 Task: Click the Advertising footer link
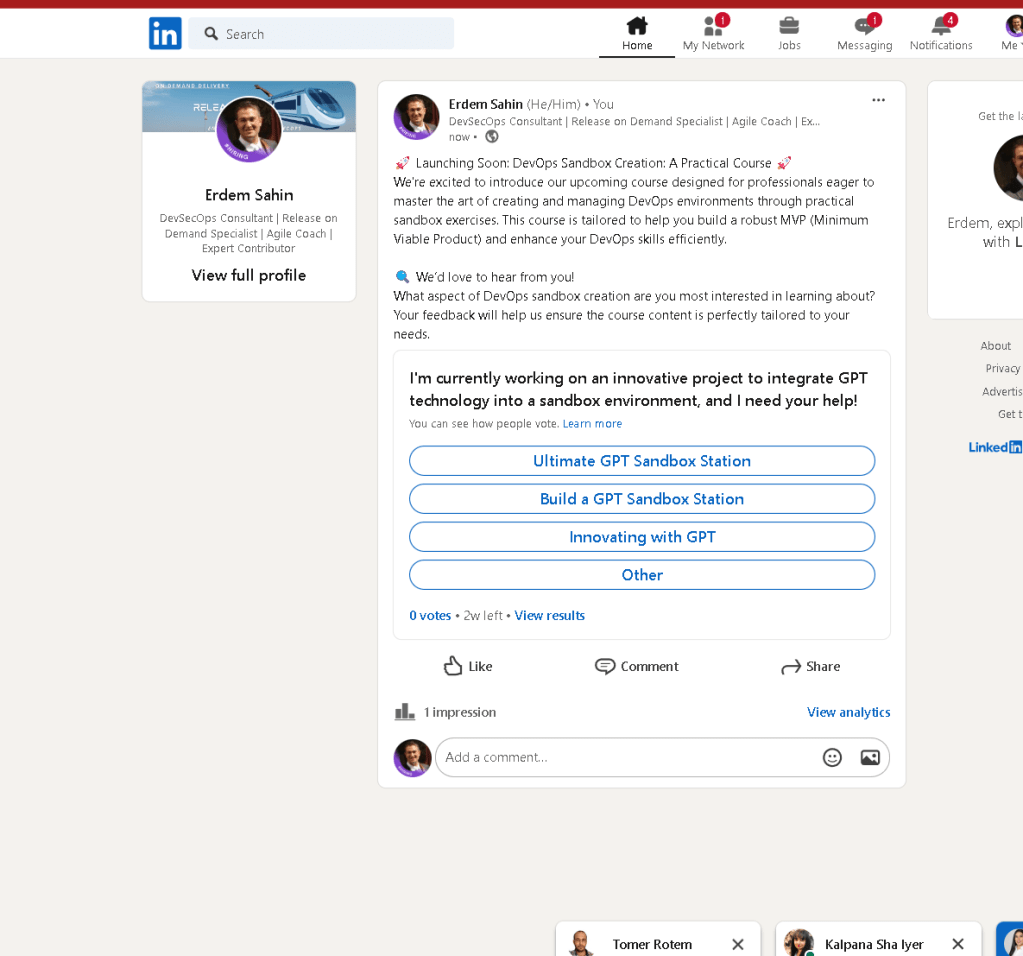click(x=1002, y=392)
